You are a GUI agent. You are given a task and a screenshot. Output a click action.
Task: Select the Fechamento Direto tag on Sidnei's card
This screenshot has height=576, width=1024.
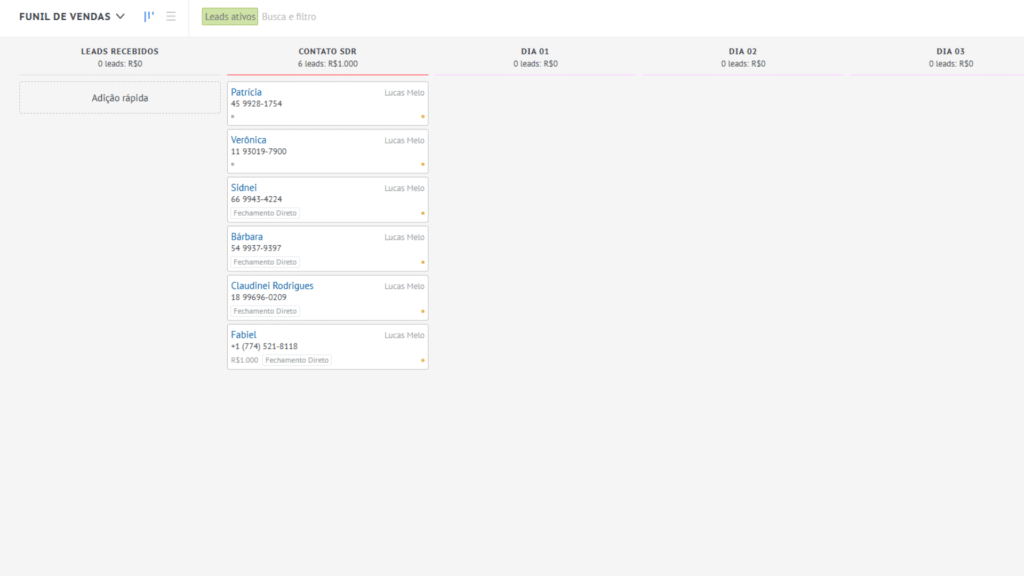point(265,213)
